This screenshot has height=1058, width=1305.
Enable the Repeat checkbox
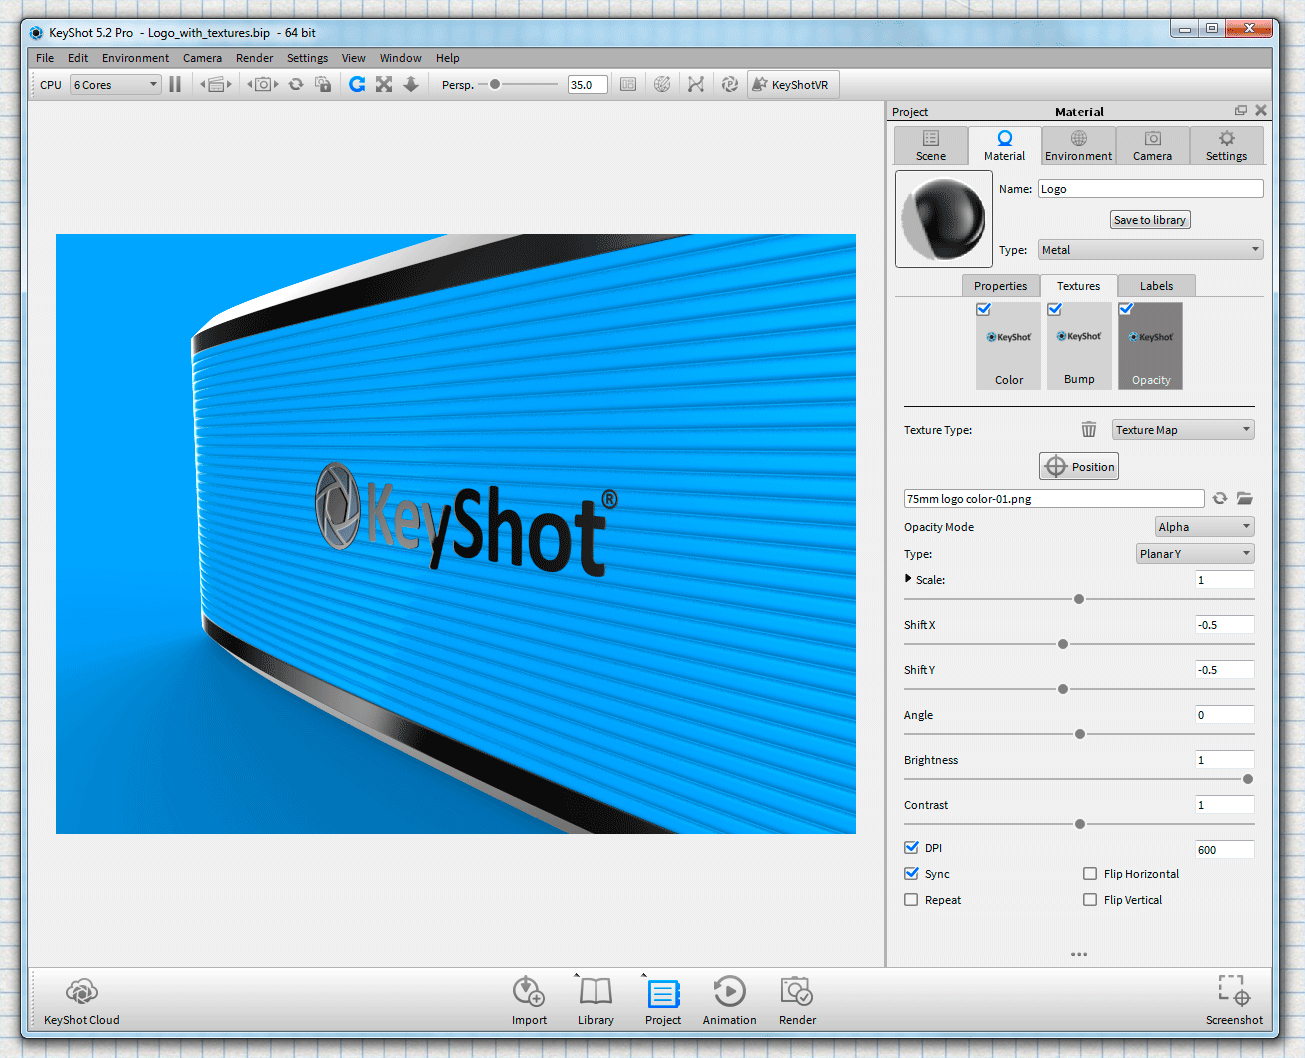point(911,899)
